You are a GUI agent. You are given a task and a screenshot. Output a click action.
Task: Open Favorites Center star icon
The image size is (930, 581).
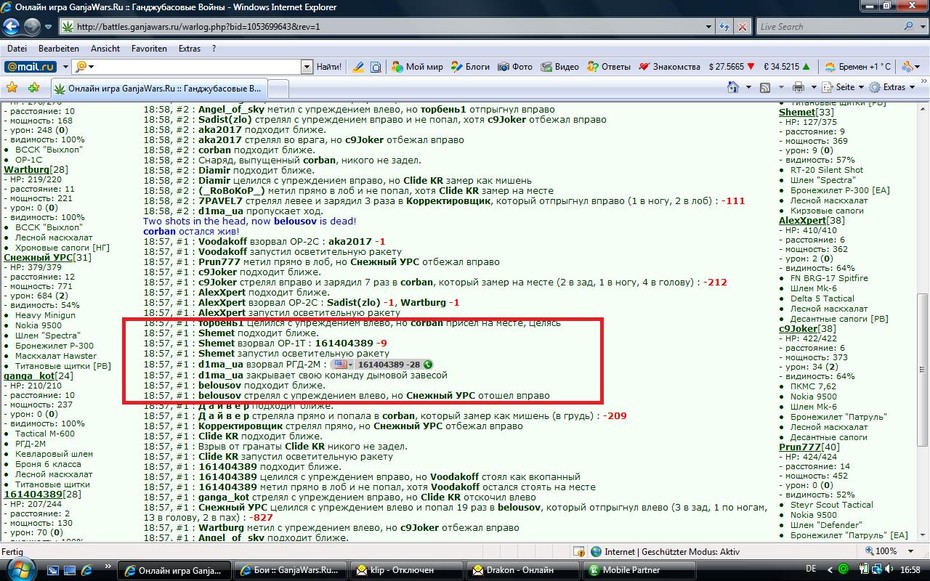[x=12, y=88]
